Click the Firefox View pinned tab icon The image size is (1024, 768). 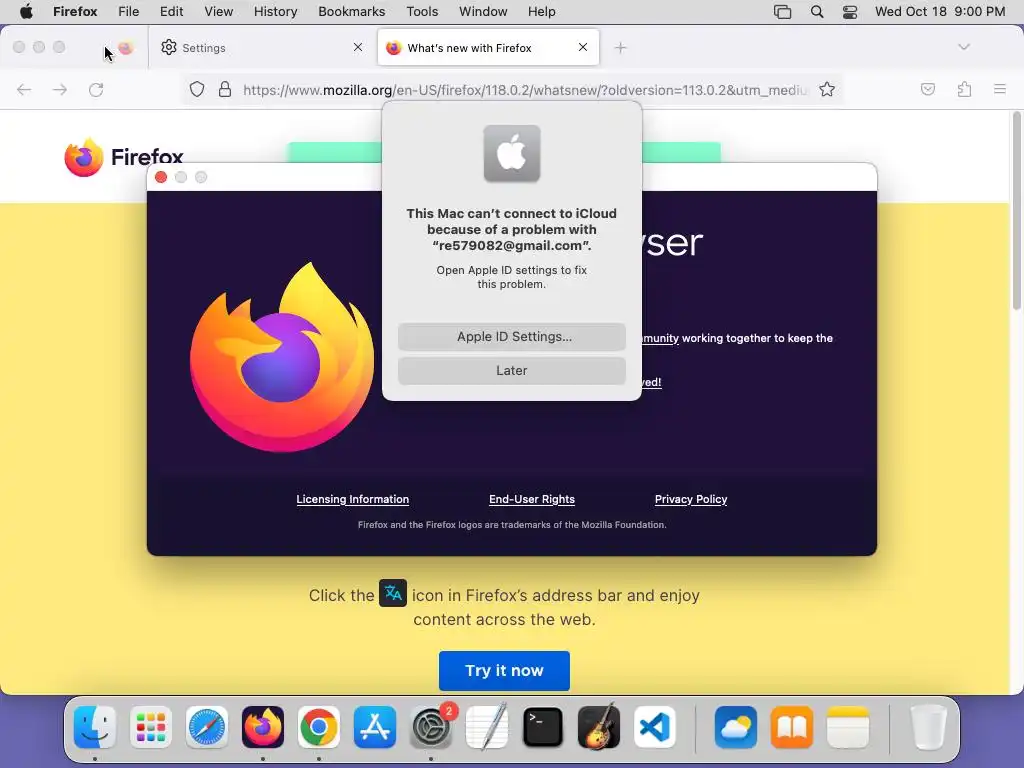click(125, 48)
